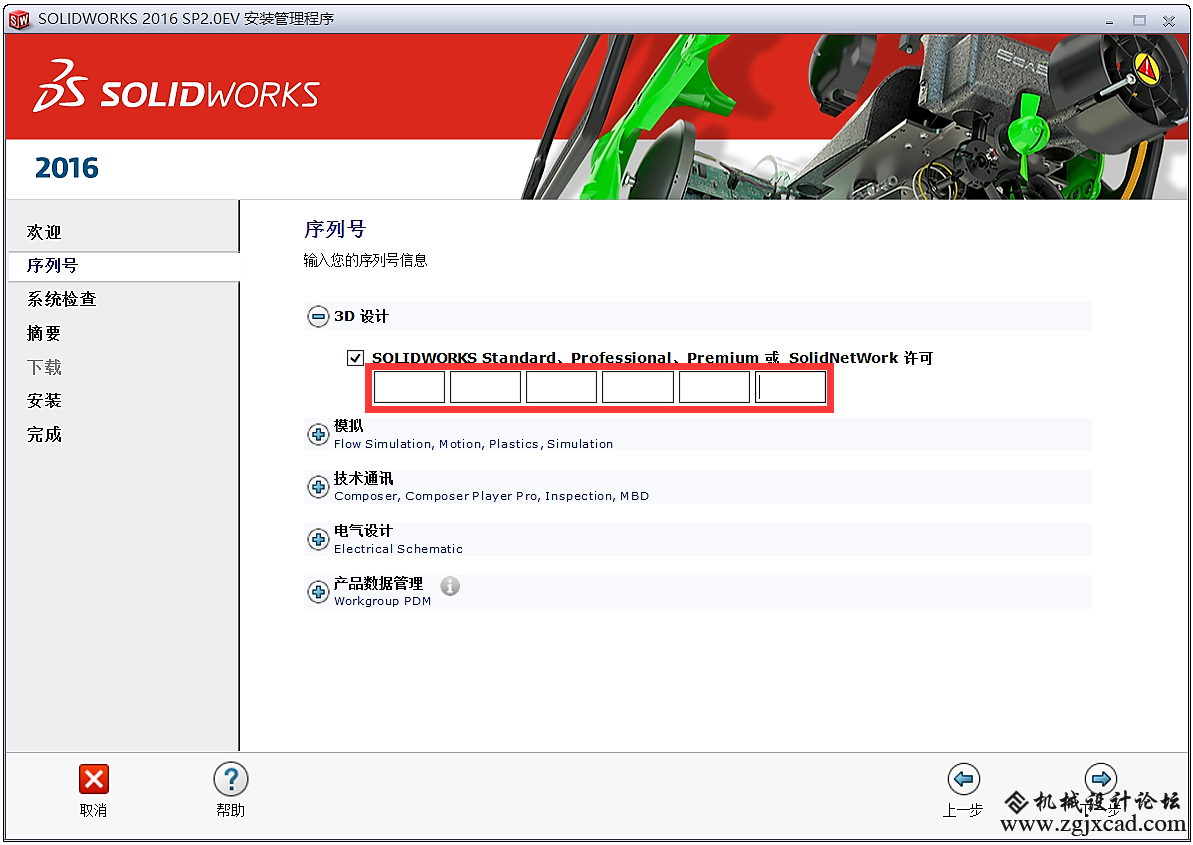Select the 欢迎 step in sidebar
This screenshot has width=1193, height=845.
click(44, 232)
